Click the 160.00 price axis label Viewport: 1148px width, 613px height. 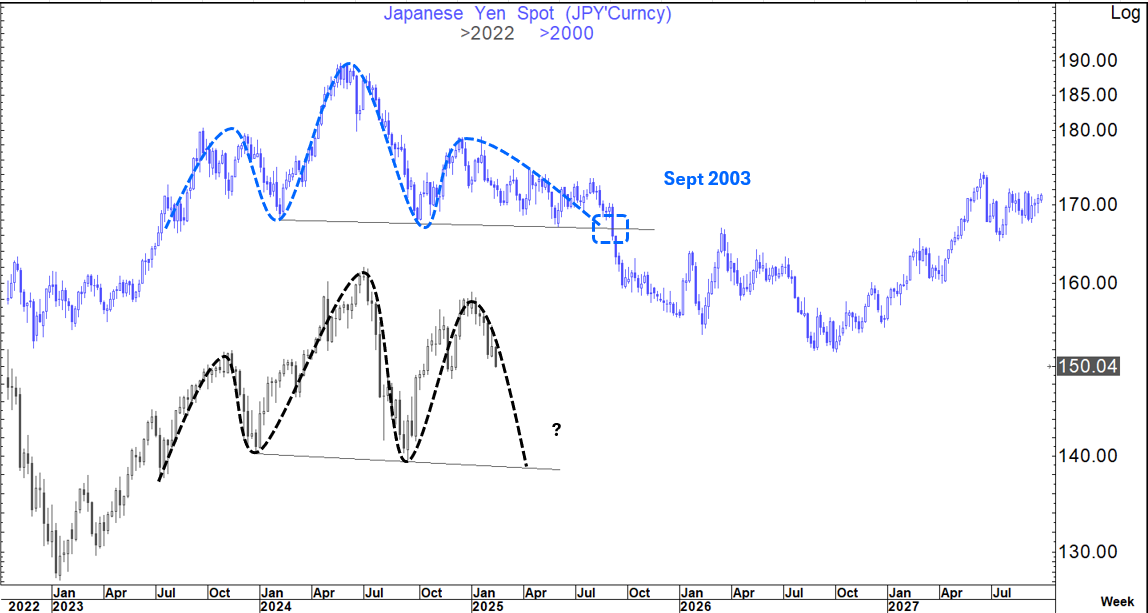click(x=1089, y=283)
